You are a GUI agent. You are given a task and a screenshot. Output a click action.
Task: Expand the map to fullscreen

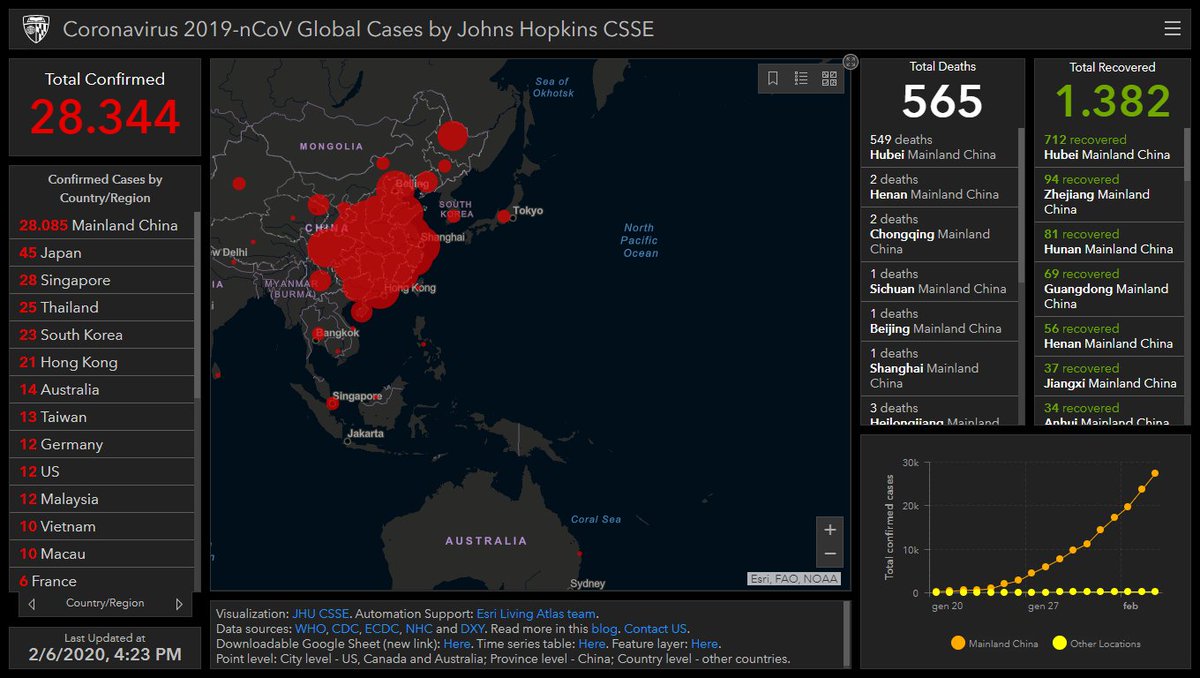click(850, 61)
